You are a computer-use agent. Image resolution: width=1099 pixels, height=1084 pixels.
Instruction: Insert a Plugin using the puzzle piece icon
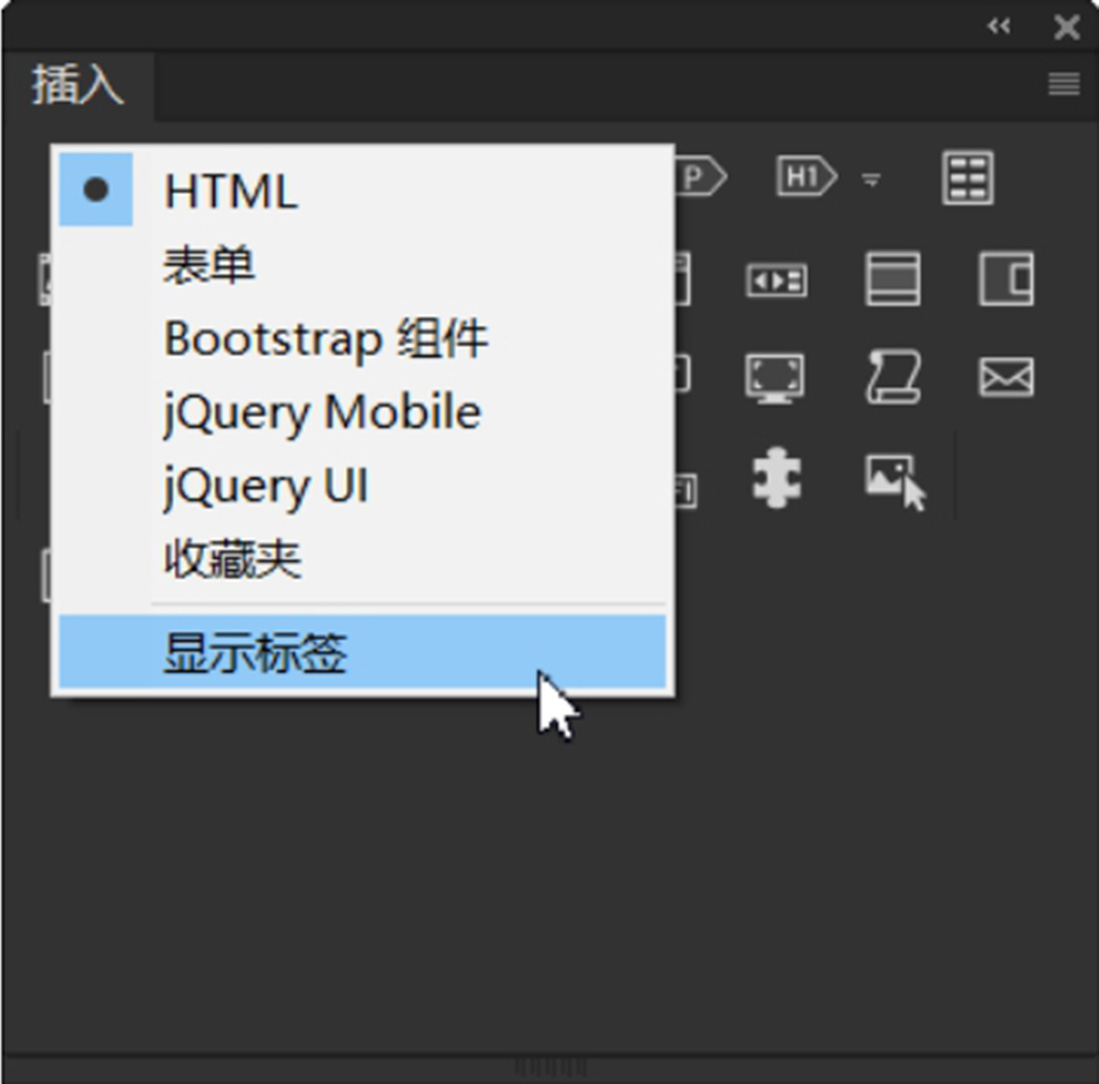(x=777, y=477)
